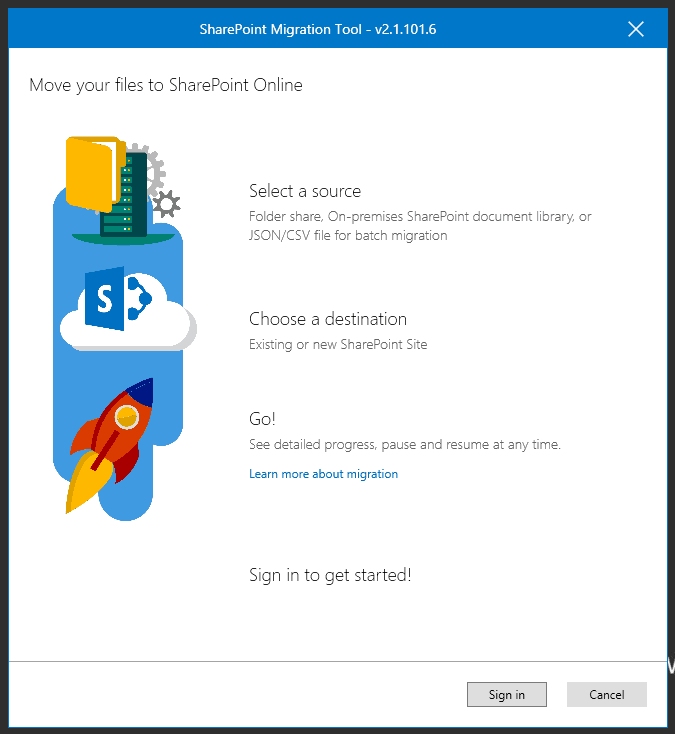Click the 'Go!' heading text
This screenshot has height=734, width=675.
point(262,418)
